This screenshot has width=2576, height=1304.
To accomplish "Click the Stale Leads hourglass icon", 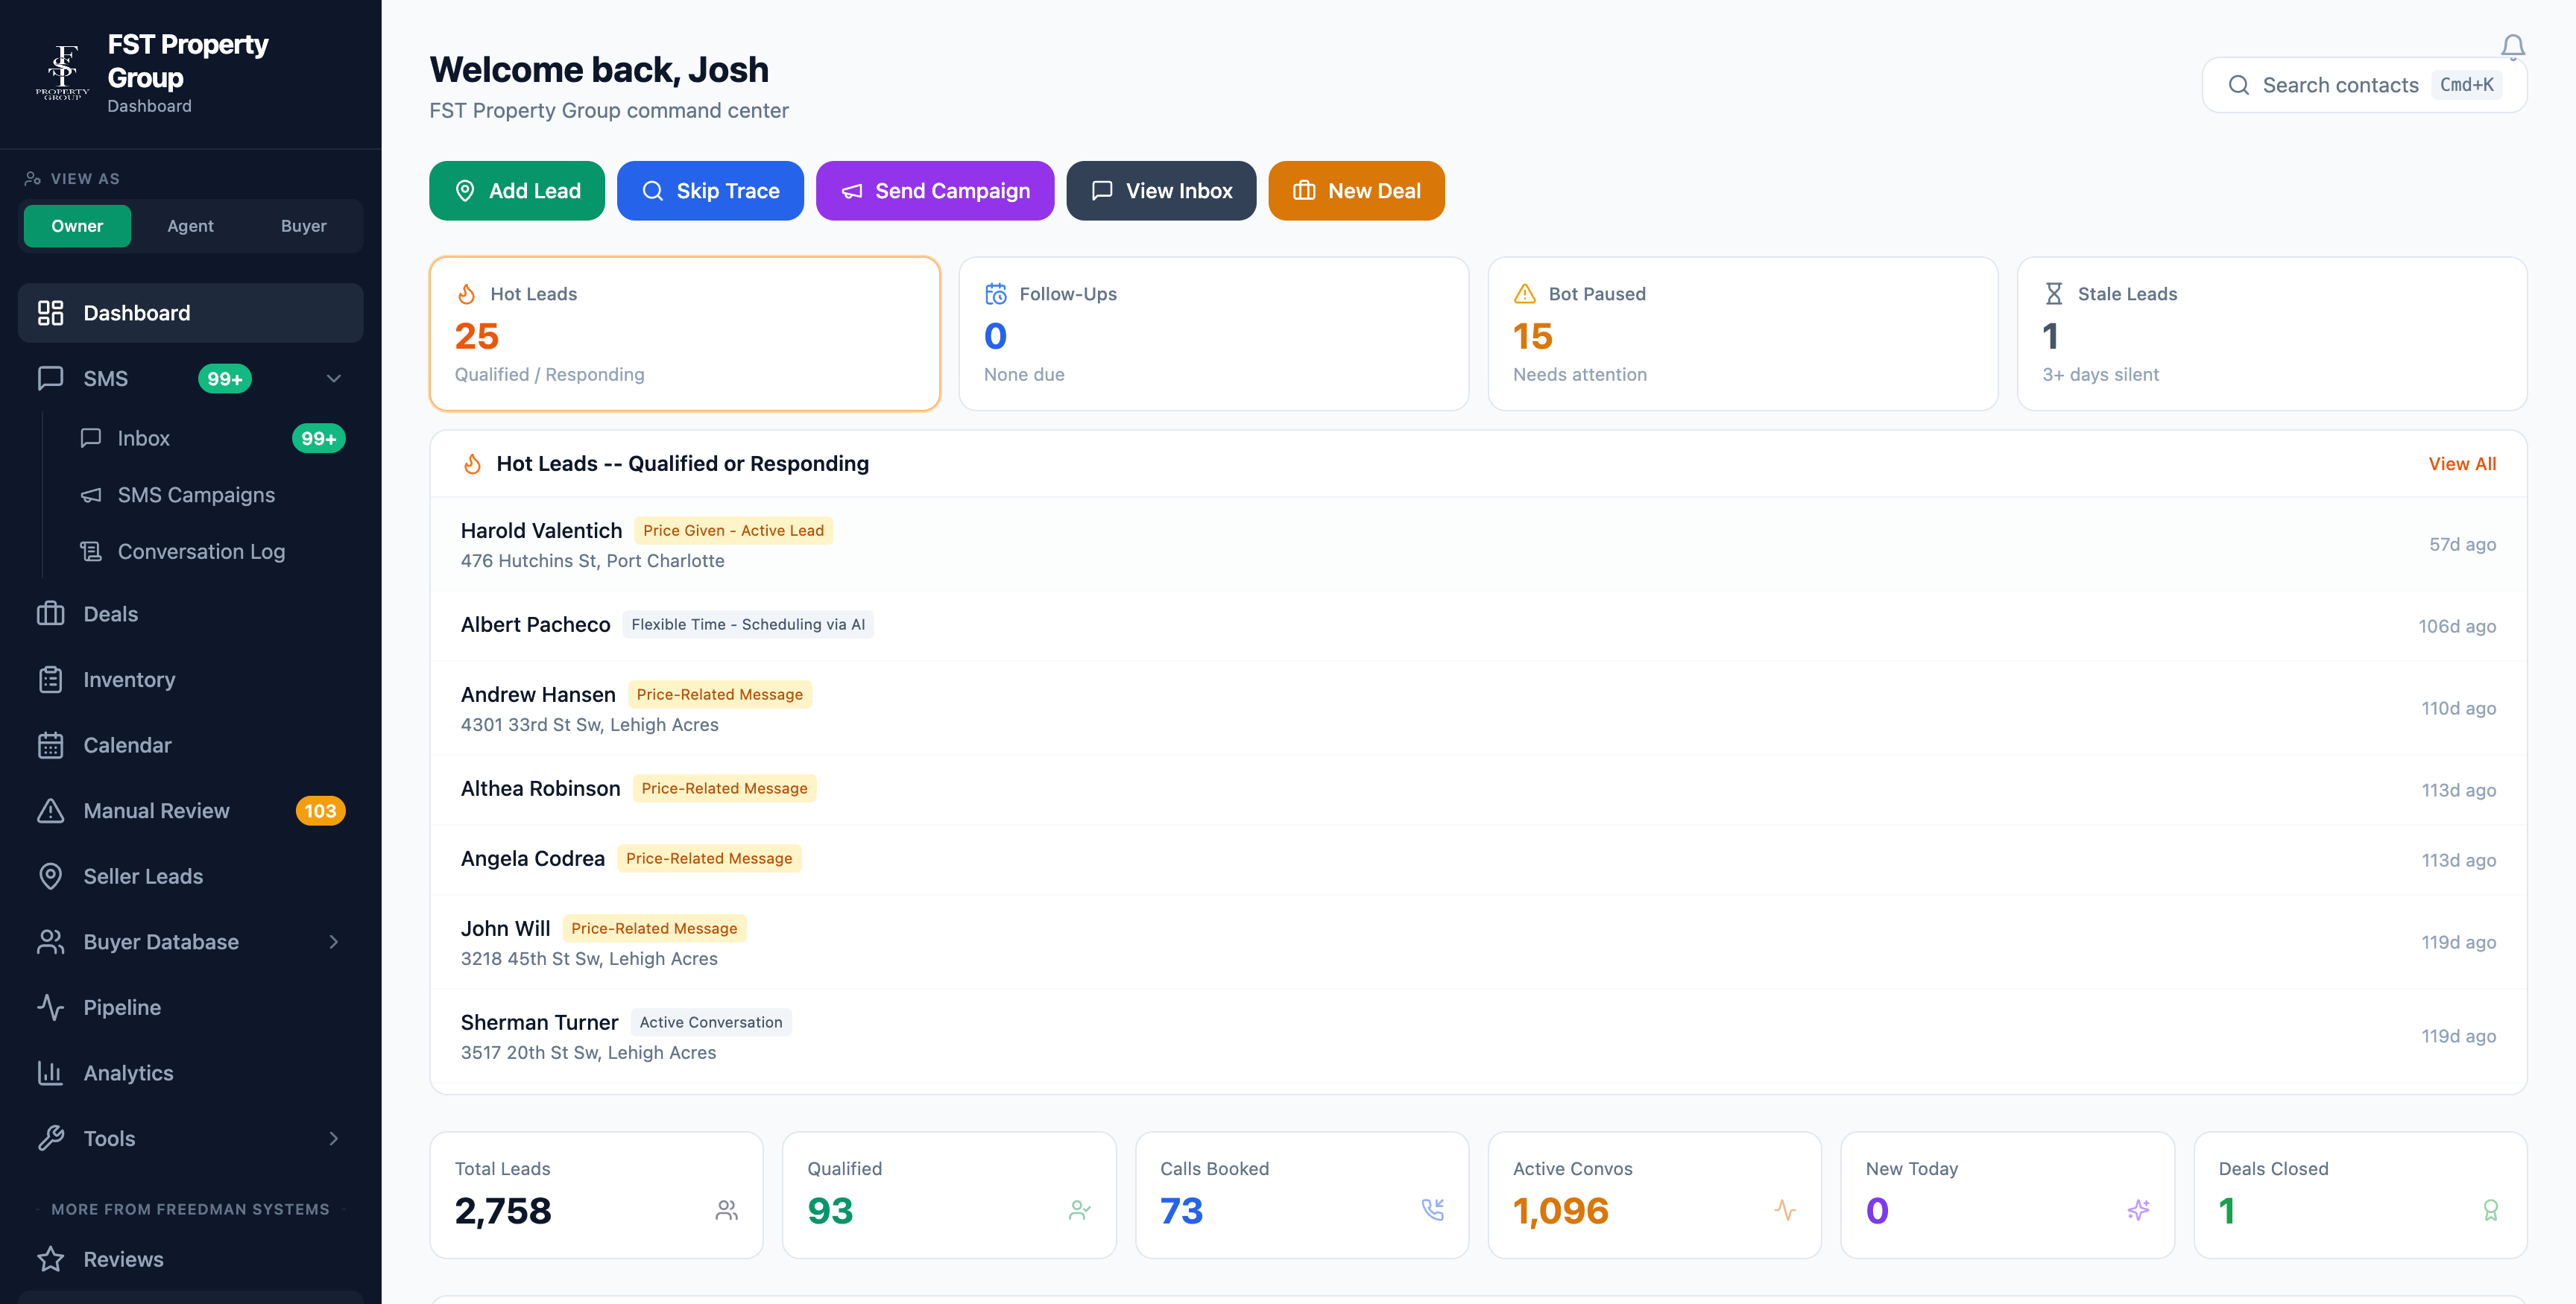I will 2053,294.
